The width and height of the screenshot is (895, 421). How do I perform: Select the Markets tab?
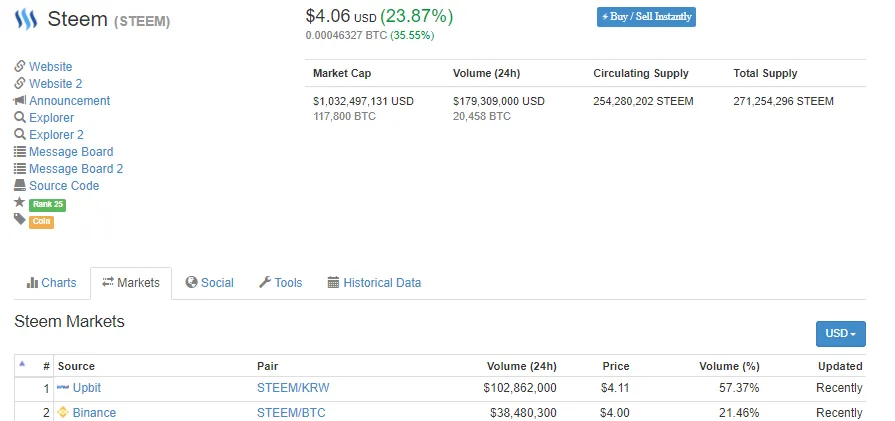tap(131, 283)
